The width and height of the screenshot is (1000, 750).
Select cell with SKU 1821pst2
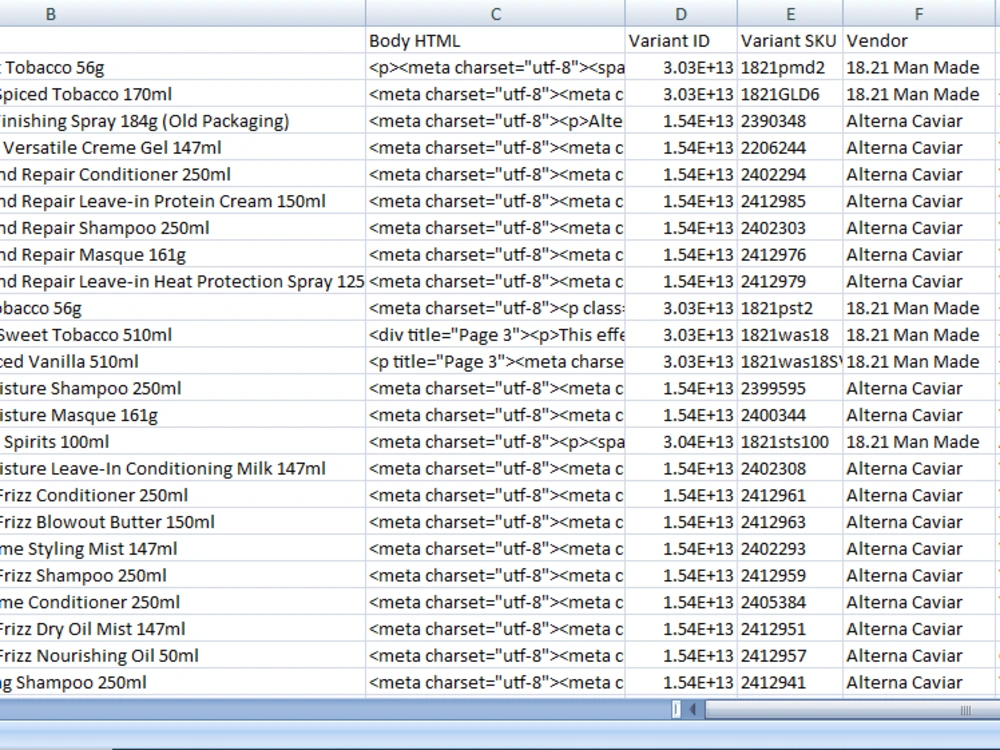[x=790, y=308]
